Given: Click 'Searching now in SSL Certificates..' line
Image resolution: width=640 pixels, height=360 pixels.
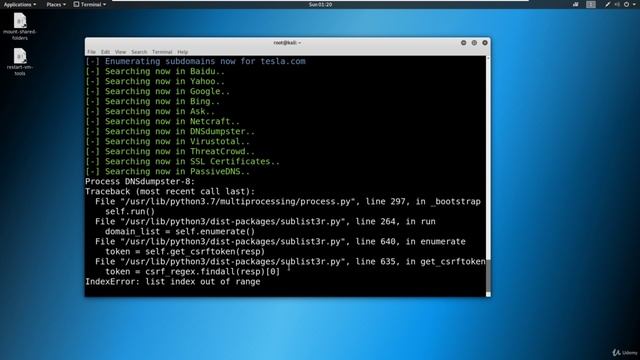Looking at the screenshot, I should (x=182, y=161).
